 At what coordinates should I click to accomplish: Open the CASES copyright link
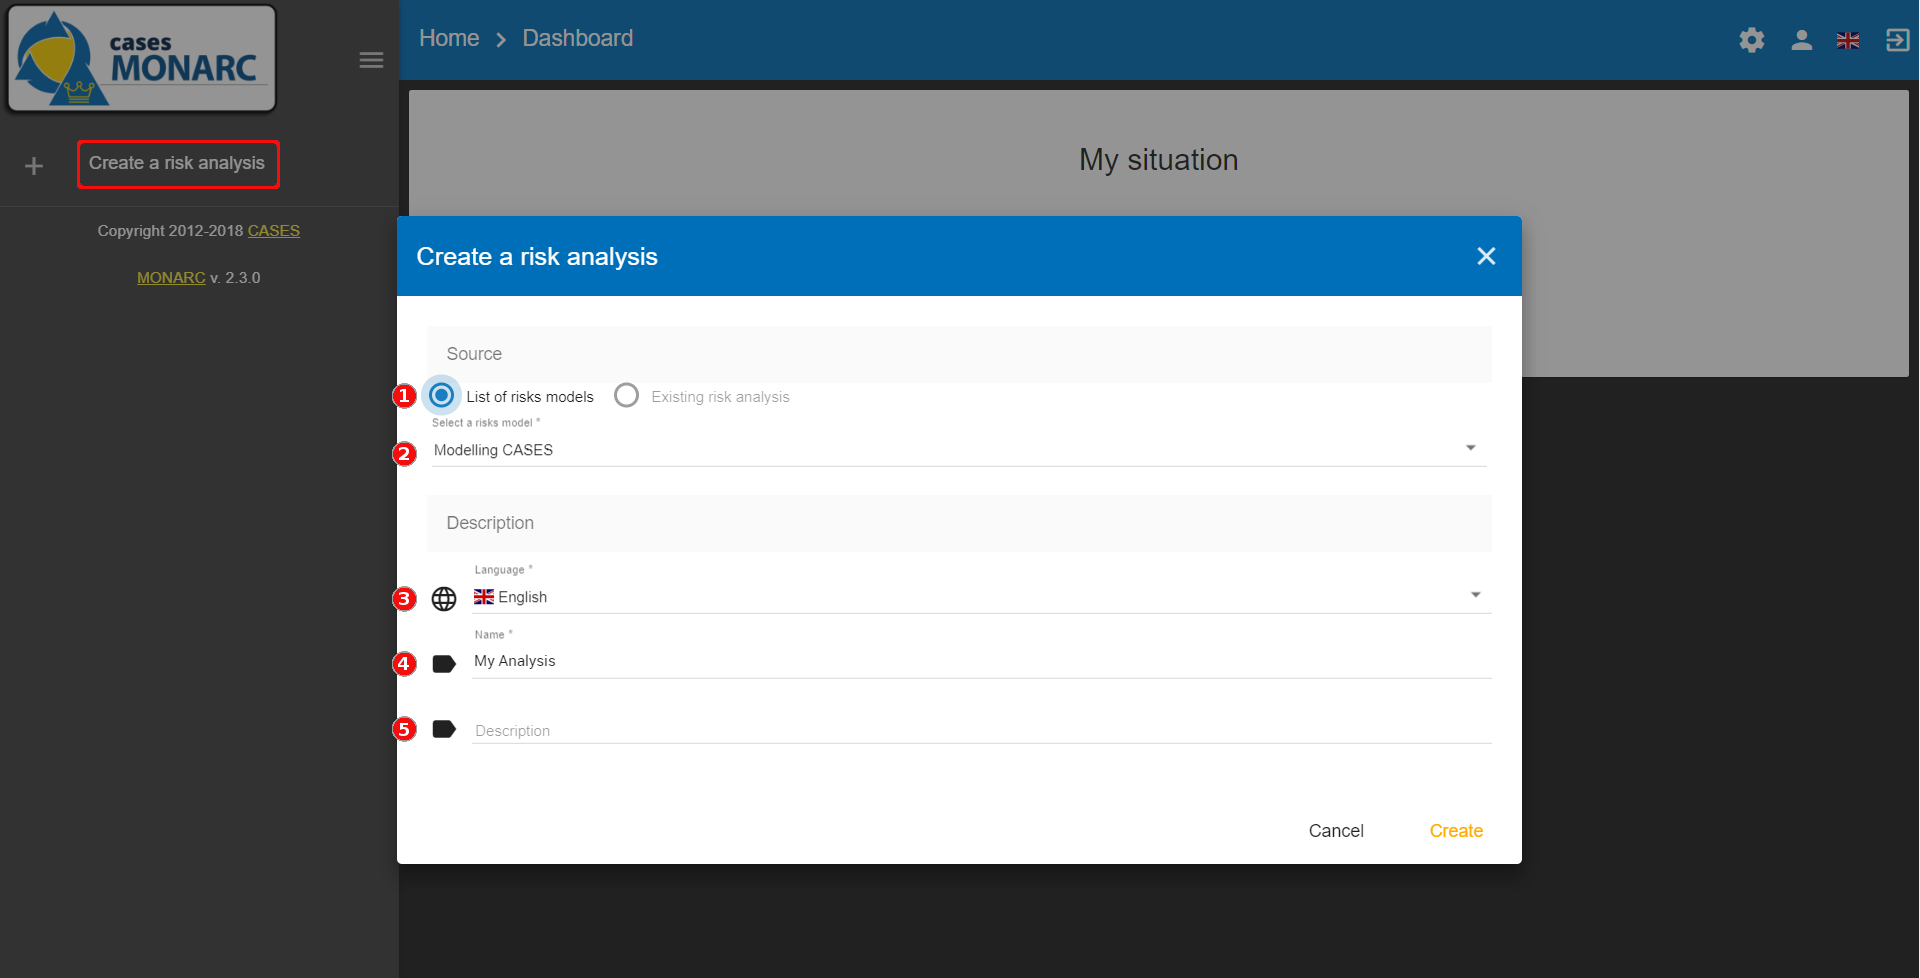[273, 231]
